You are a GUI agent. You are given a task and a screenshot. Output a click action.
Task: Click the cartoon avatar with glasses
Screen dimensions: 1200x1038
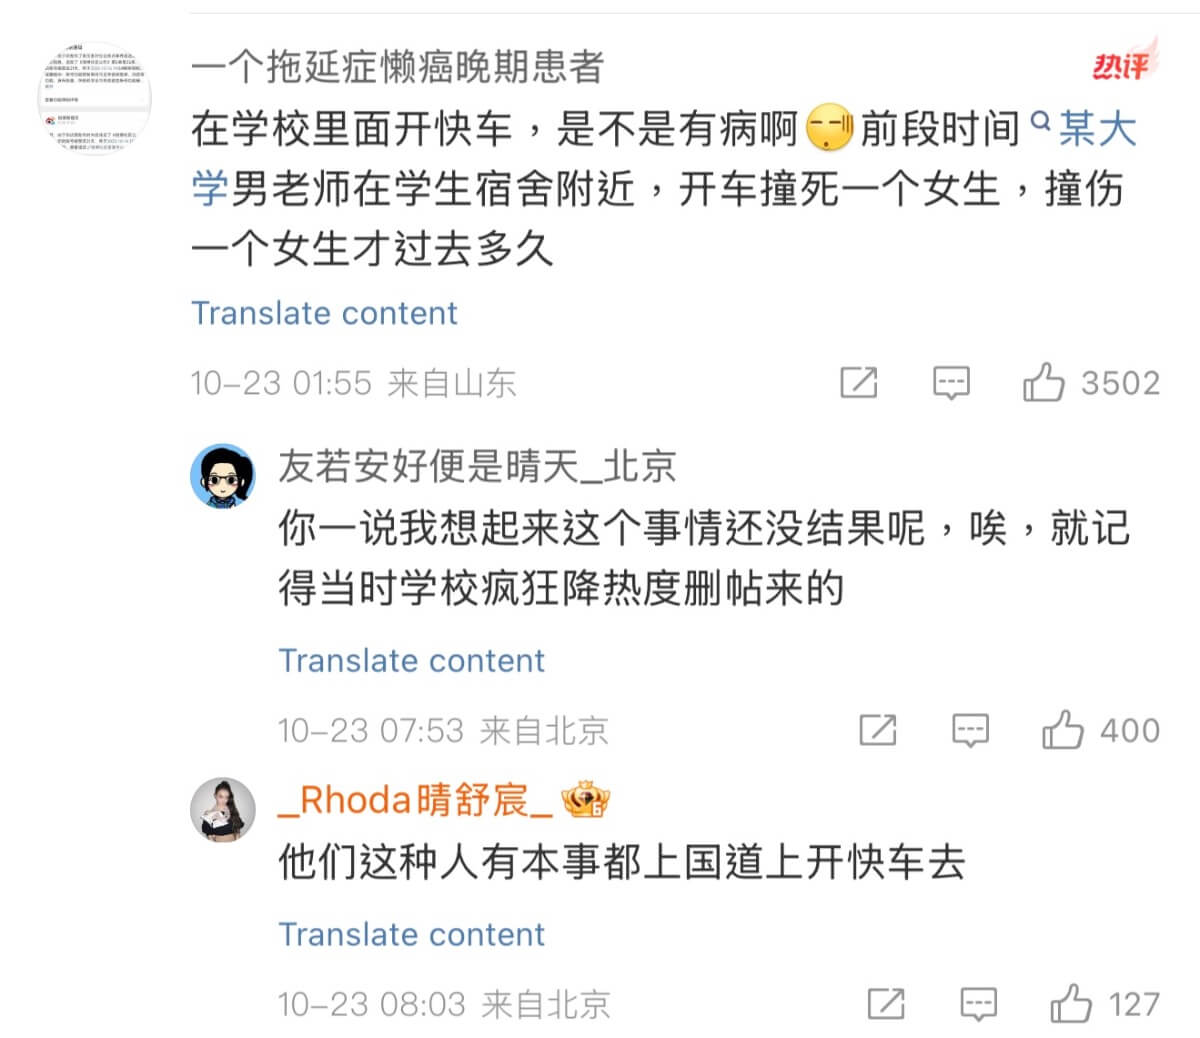223,476
